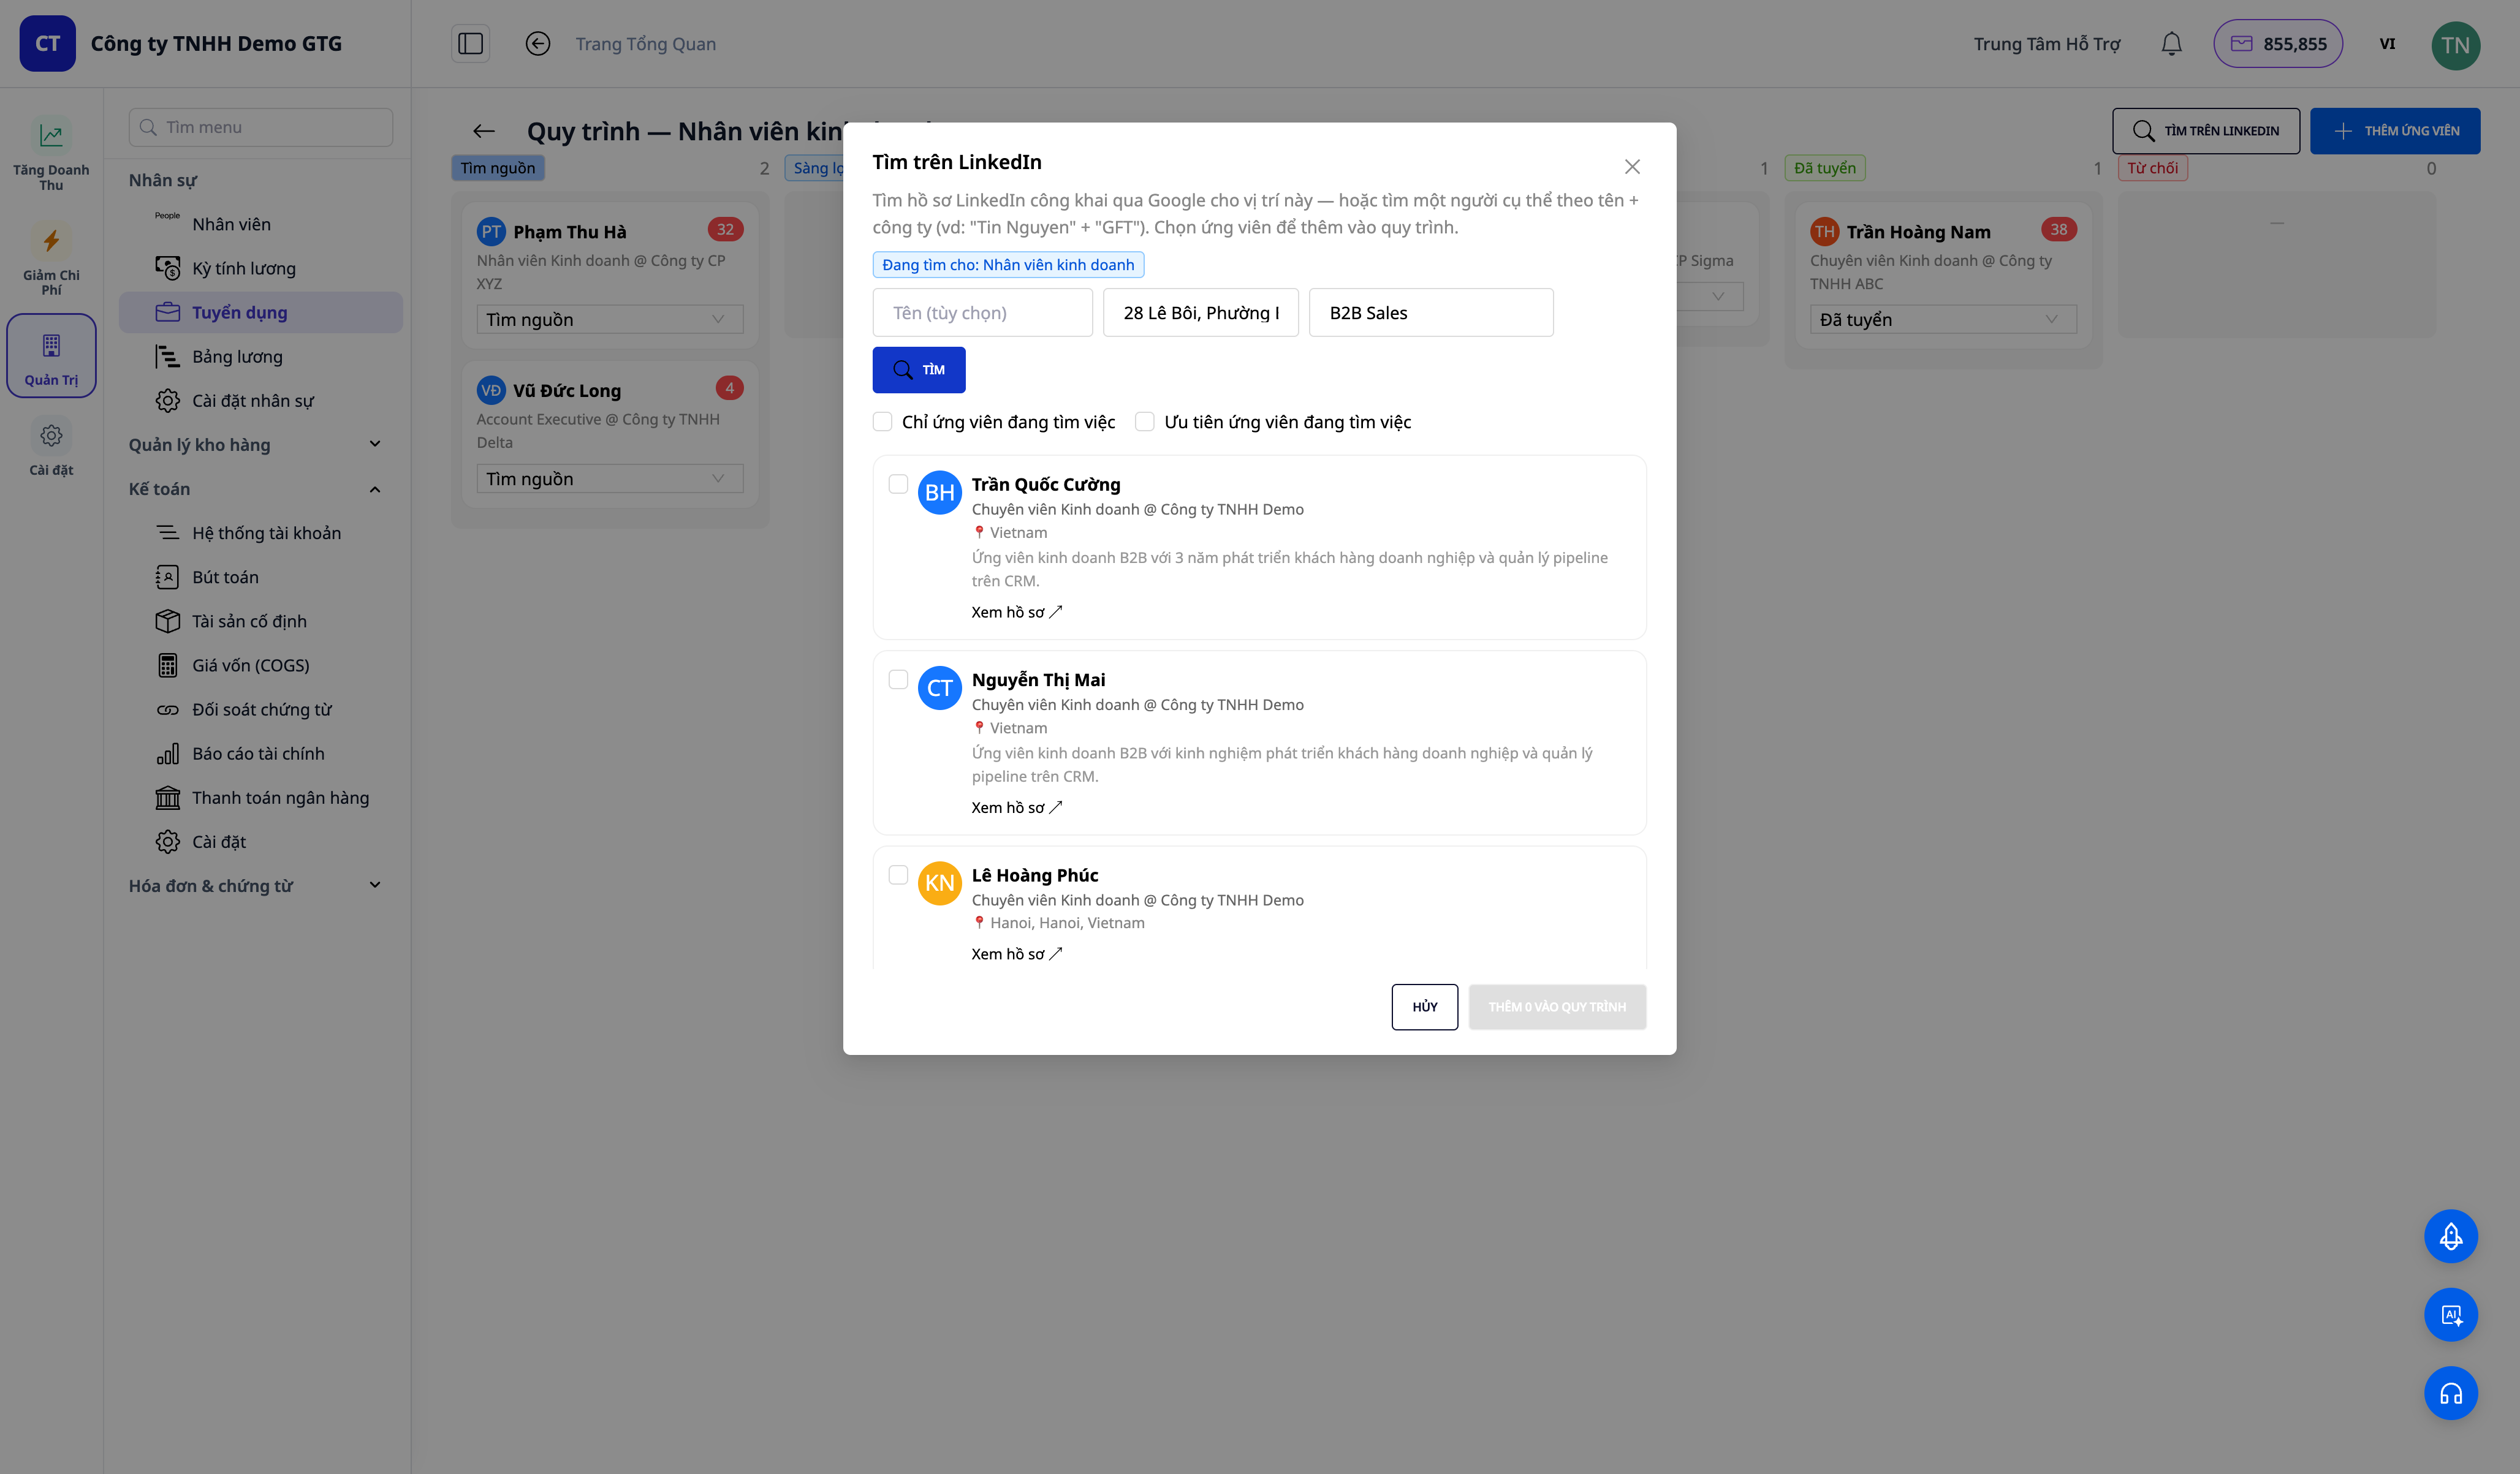Click the Kế toán Cài đặt gear icon
The height and width of the screenshot is (1474, 2520).
[x=167, y=841]
